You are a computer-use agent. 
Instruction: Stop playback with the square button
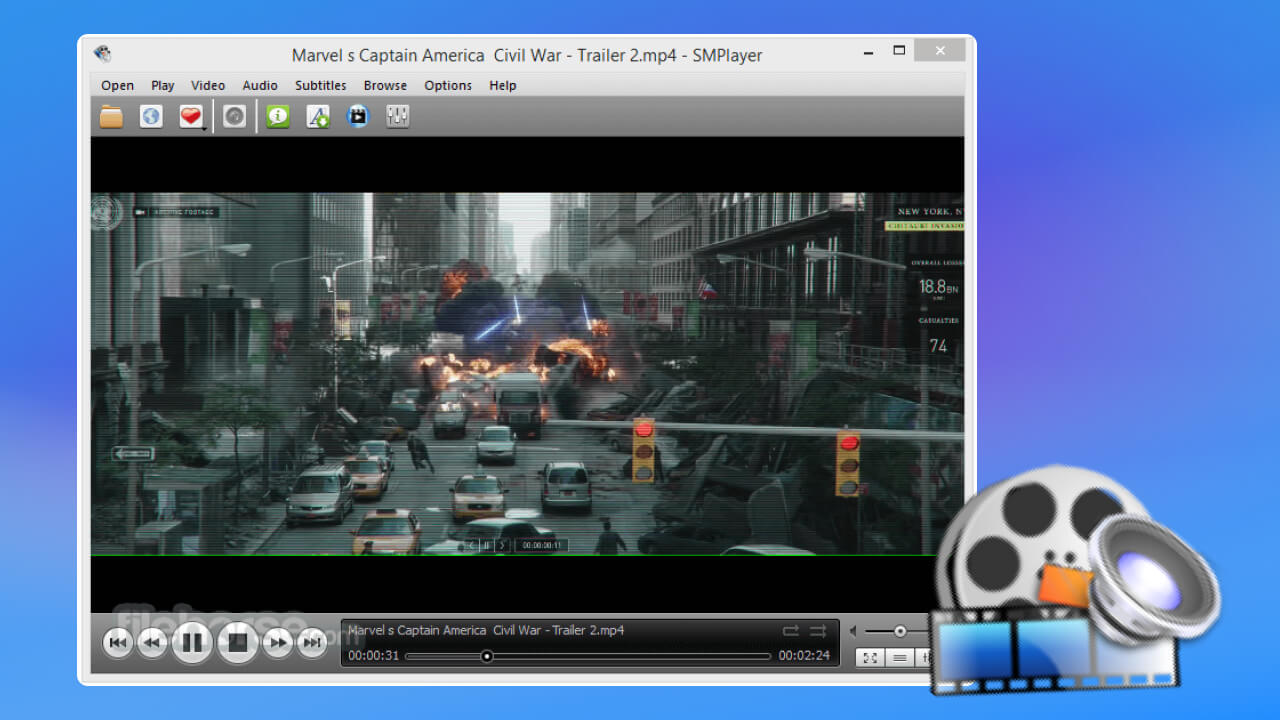tap(238, 642)
